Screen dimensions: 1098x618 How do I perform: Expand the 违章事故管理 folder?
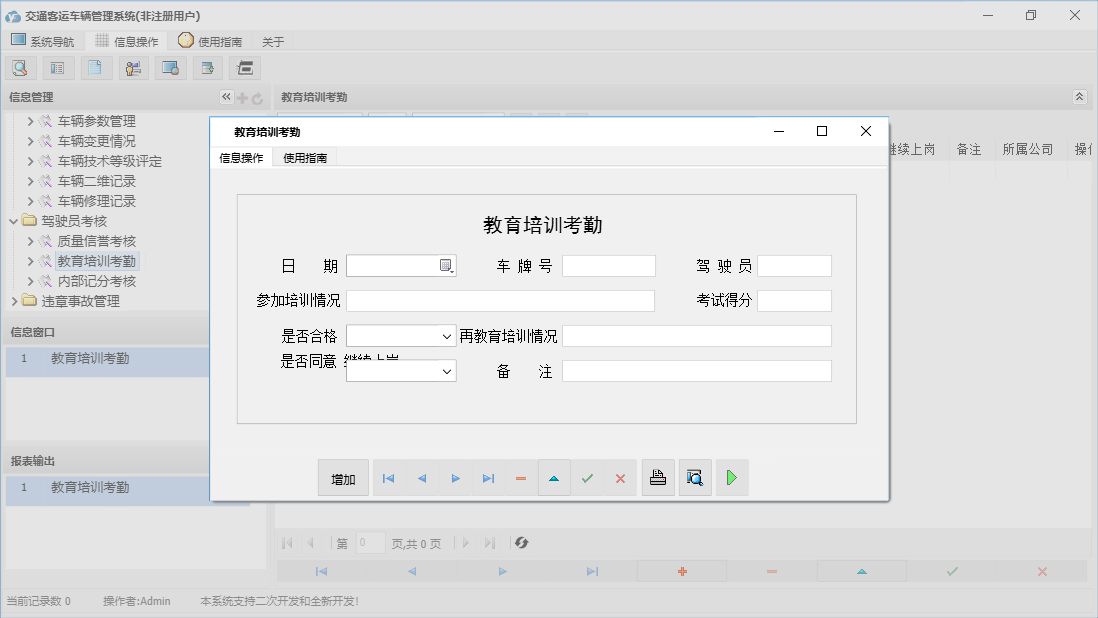[x=14, y=301]
